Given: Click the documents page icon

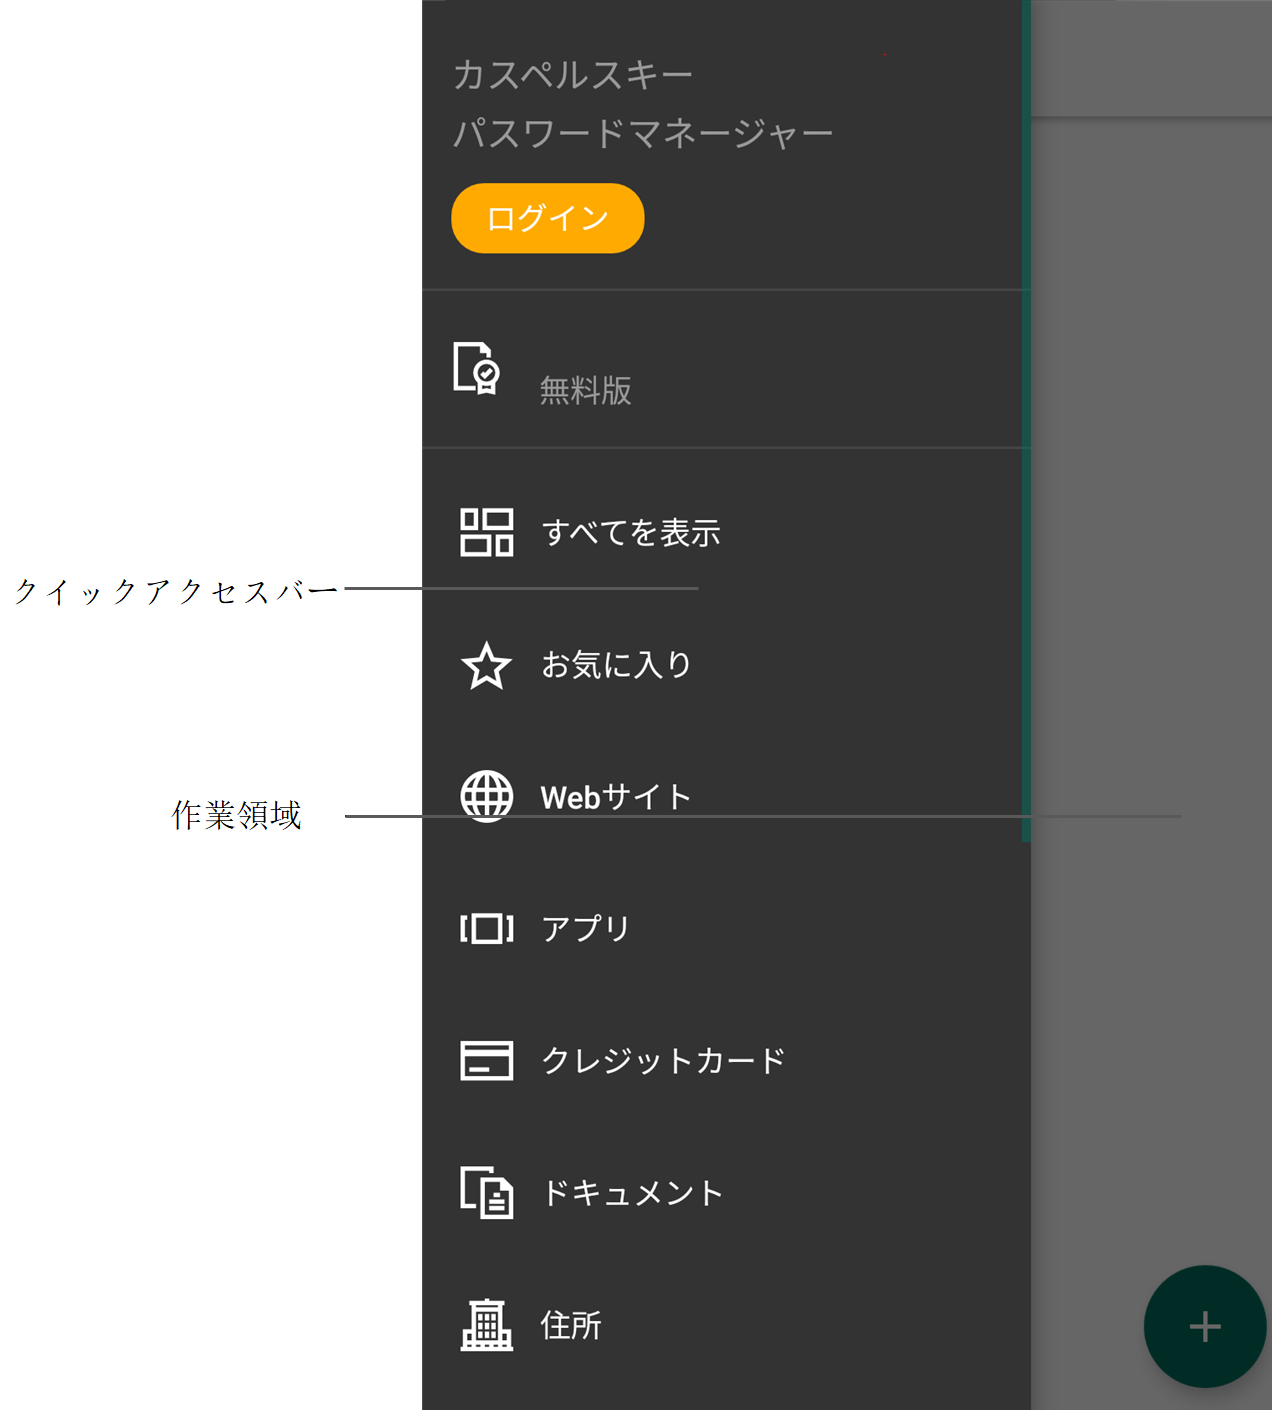Looking at the screenshot, I should tap(486, 1192).
